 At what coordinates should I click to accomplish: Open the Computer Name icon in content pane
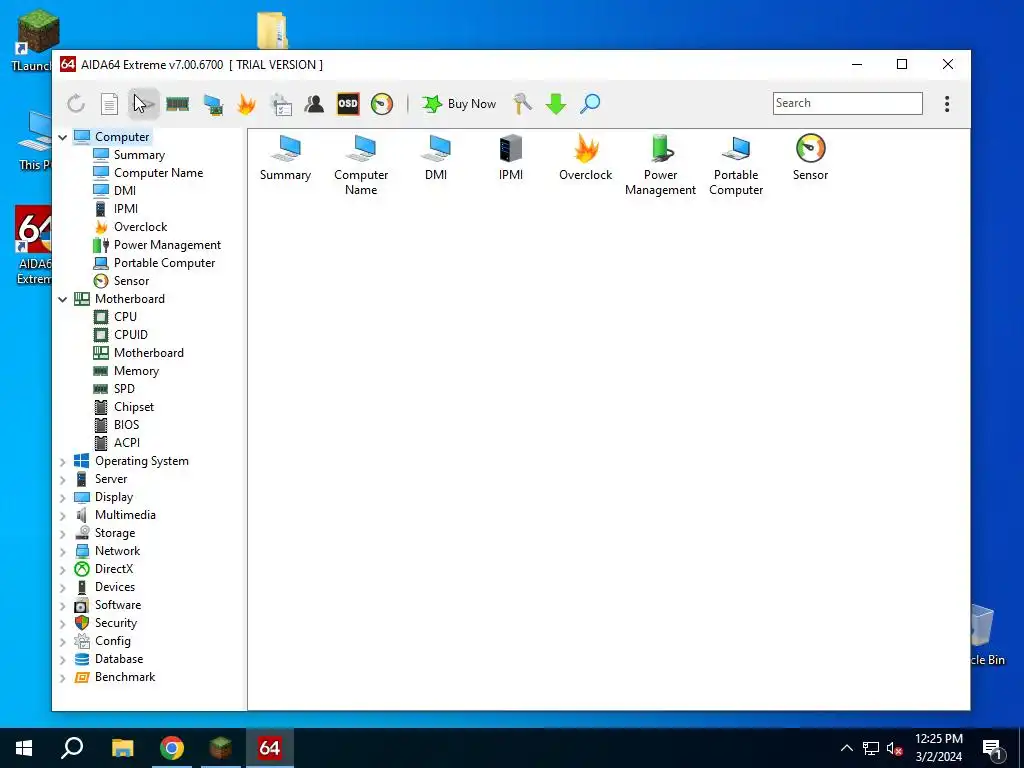[x=361, y=165]
